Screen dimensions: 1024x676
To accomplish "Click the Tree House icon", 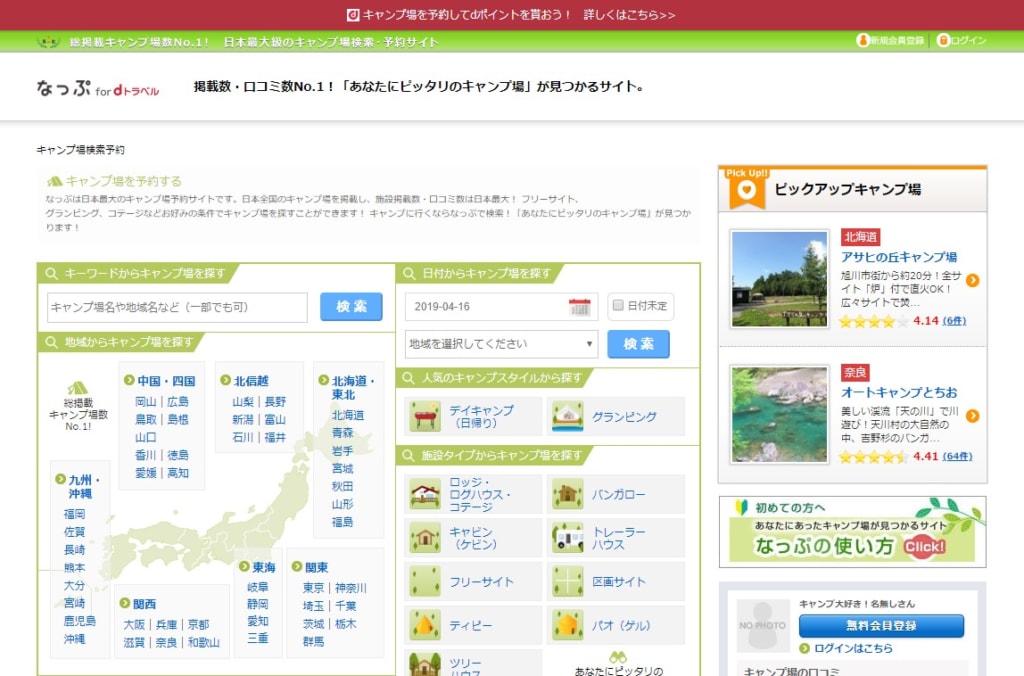I will [x=425, y=664].
